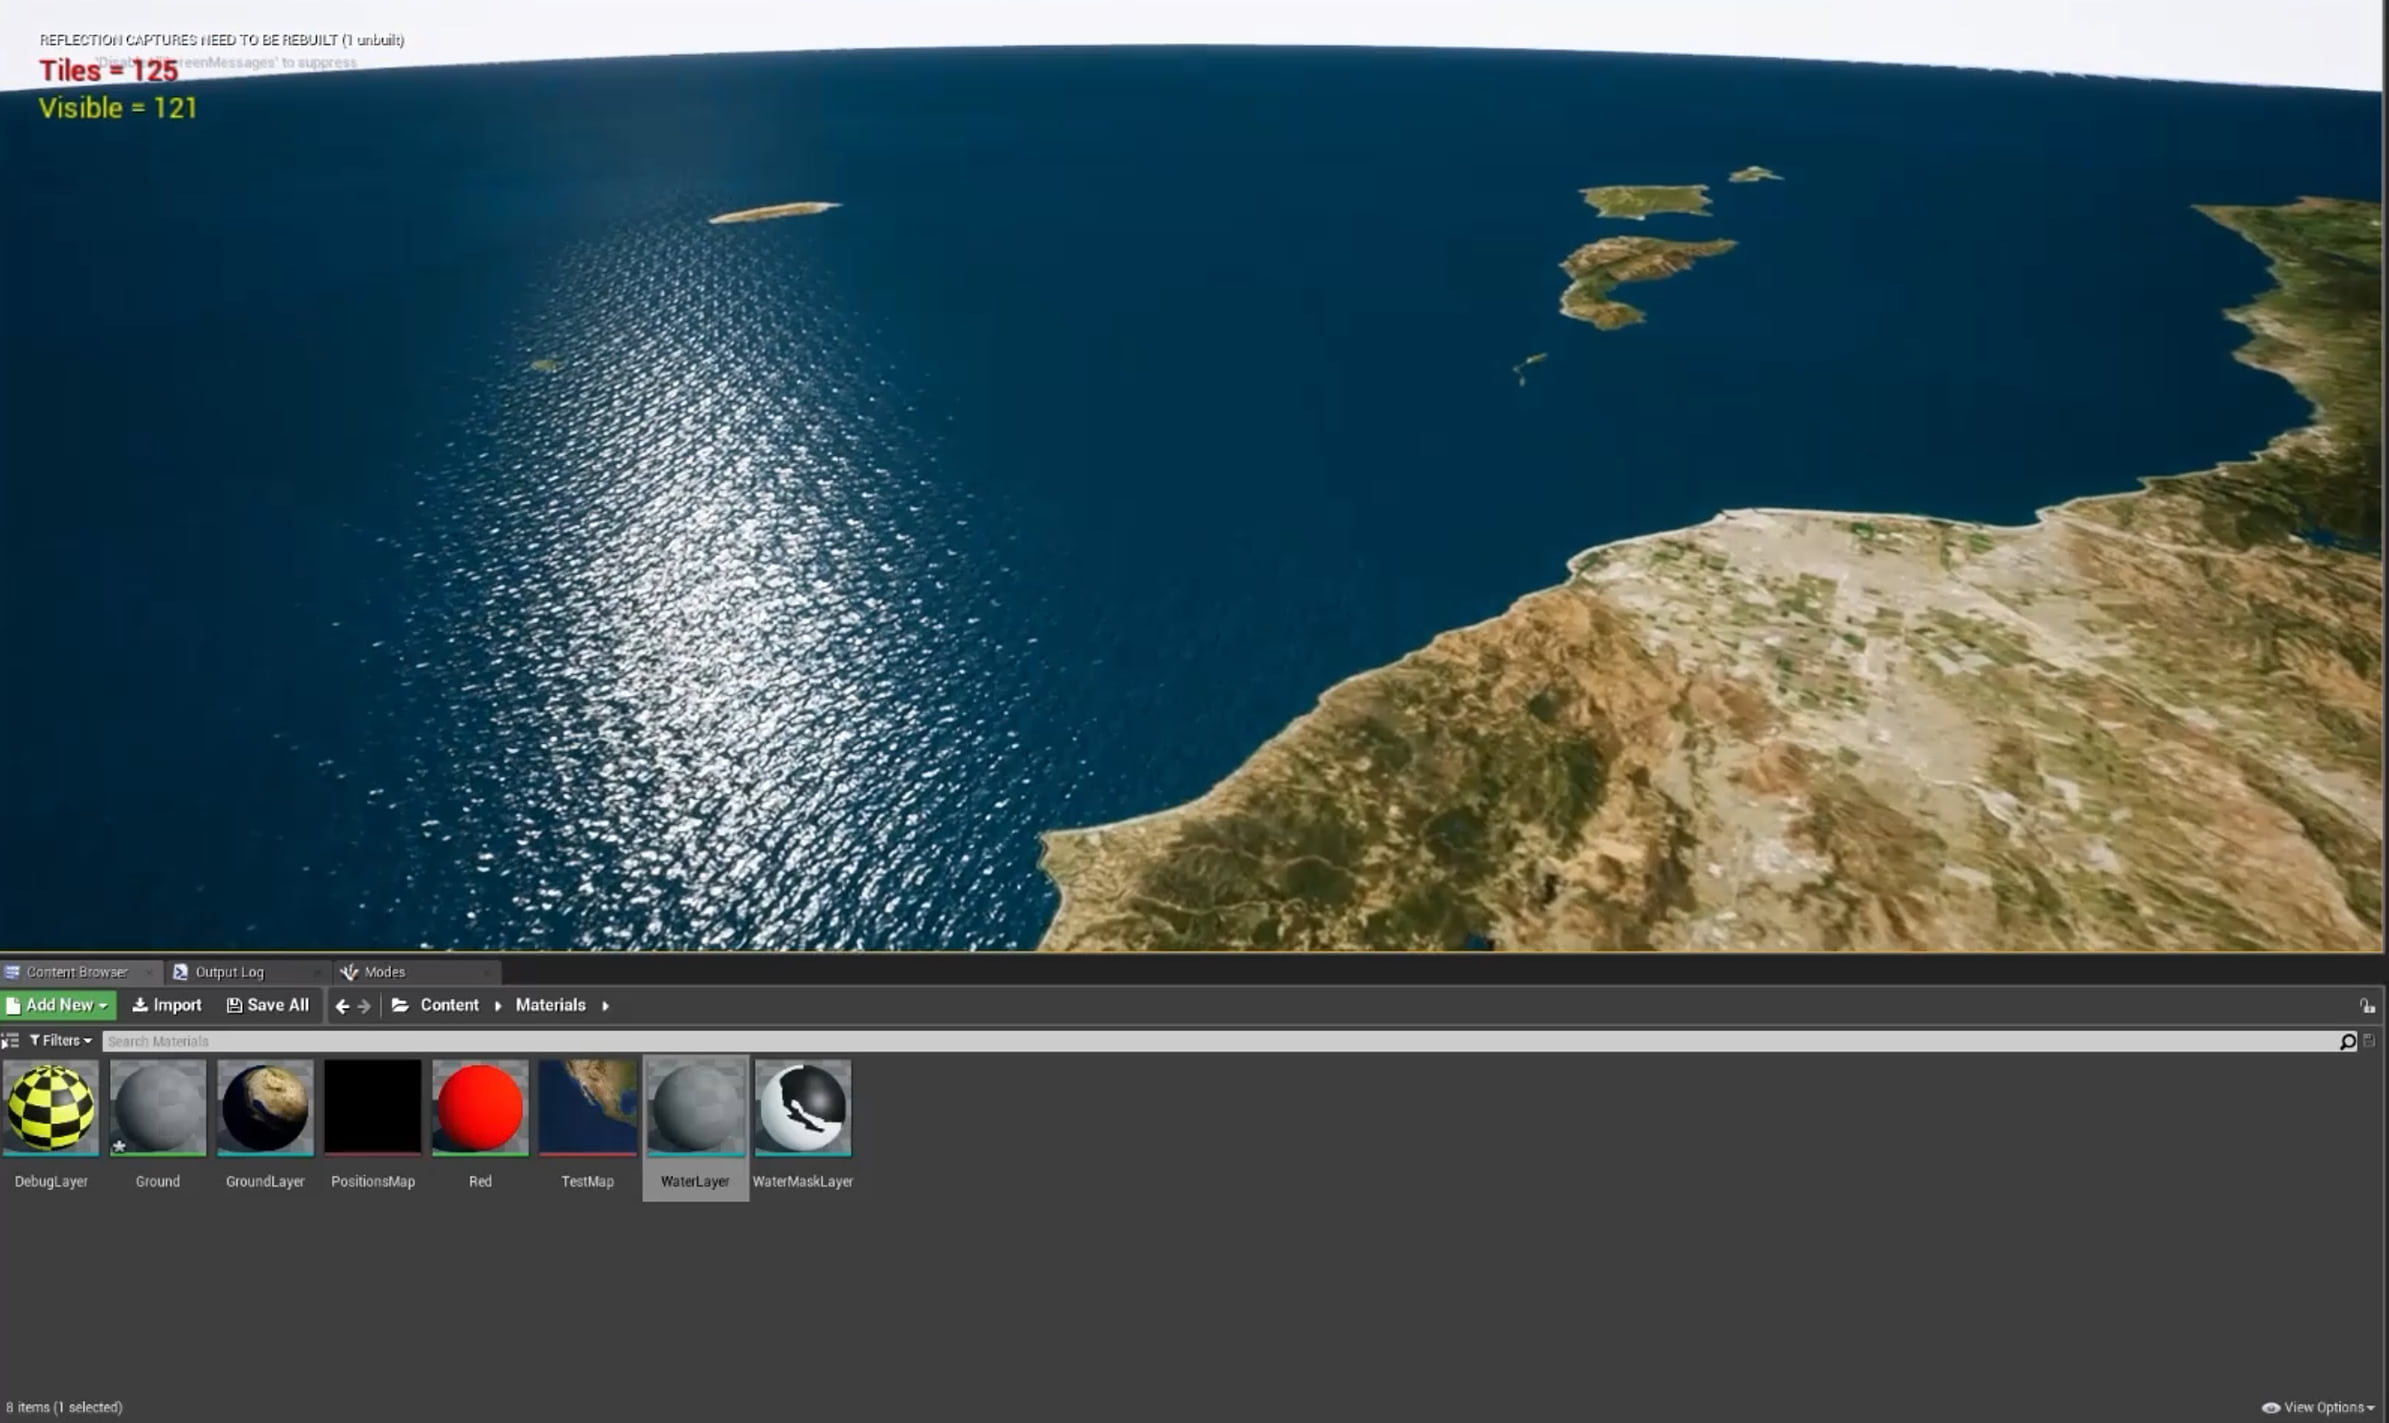This screenshot has width=2389, height=1423.
Task: Switch to the Output Log tab
Action: 230,971
